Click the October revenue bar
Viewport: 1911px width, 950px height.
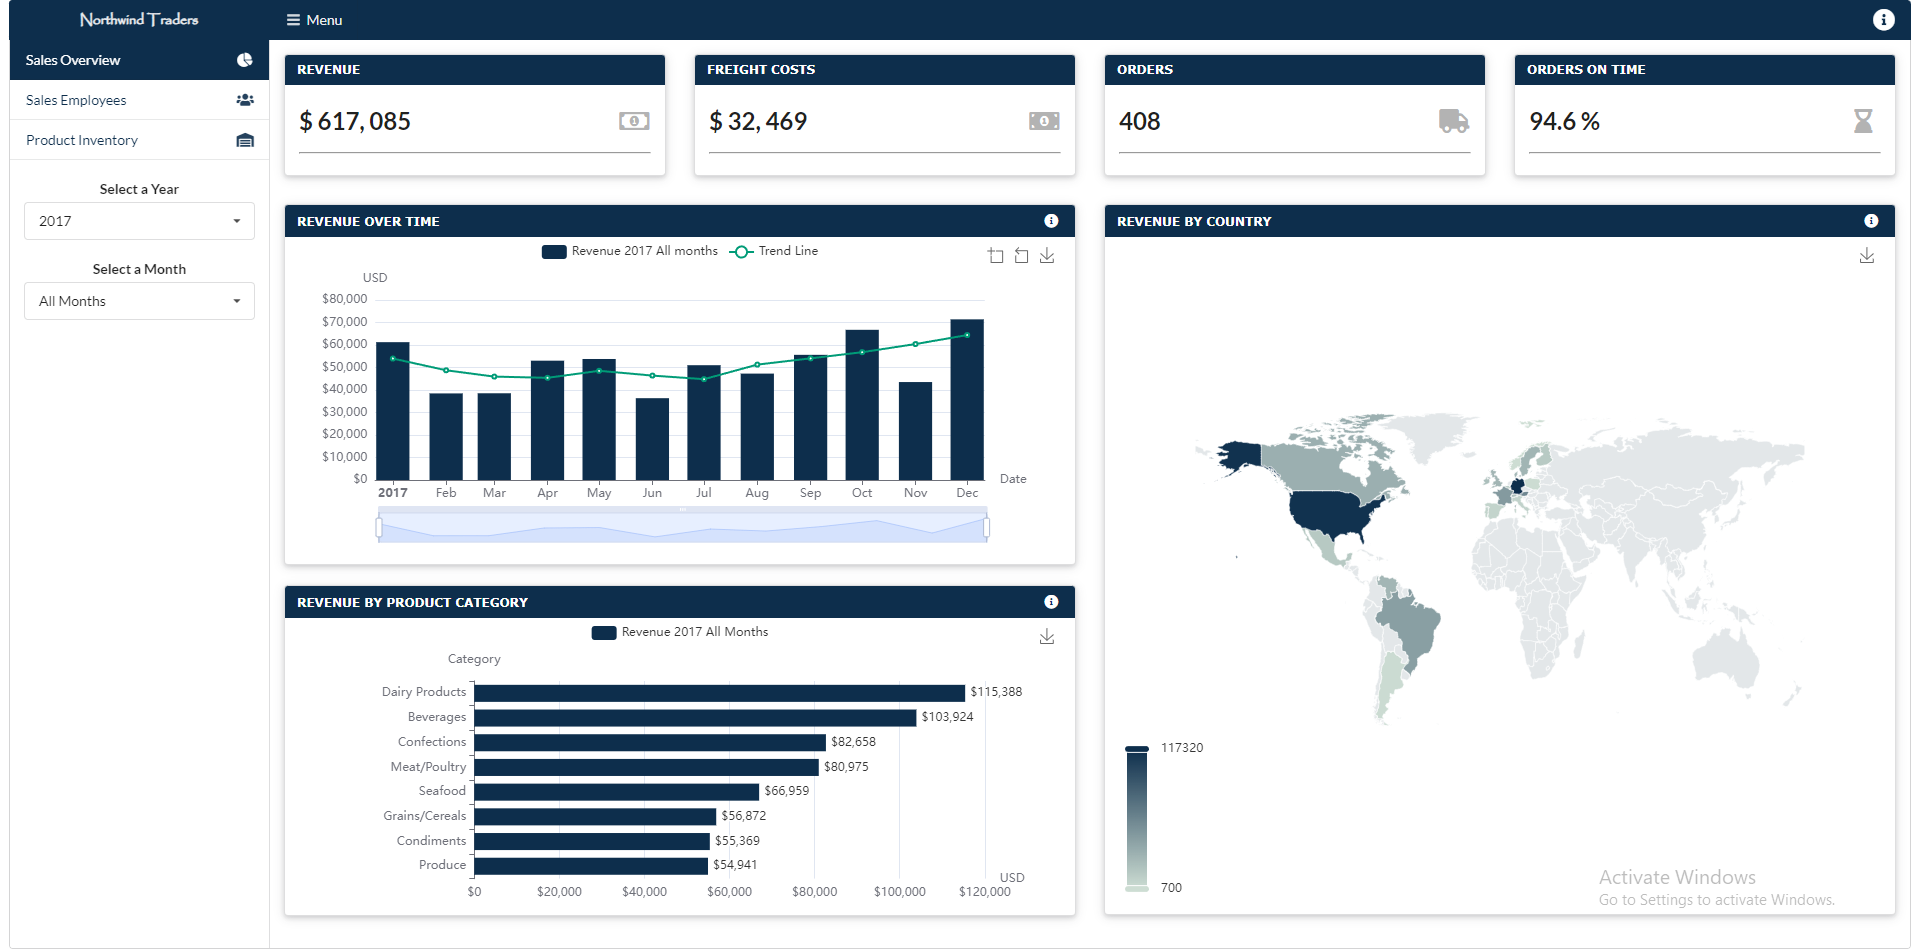(x=862, y=405)
